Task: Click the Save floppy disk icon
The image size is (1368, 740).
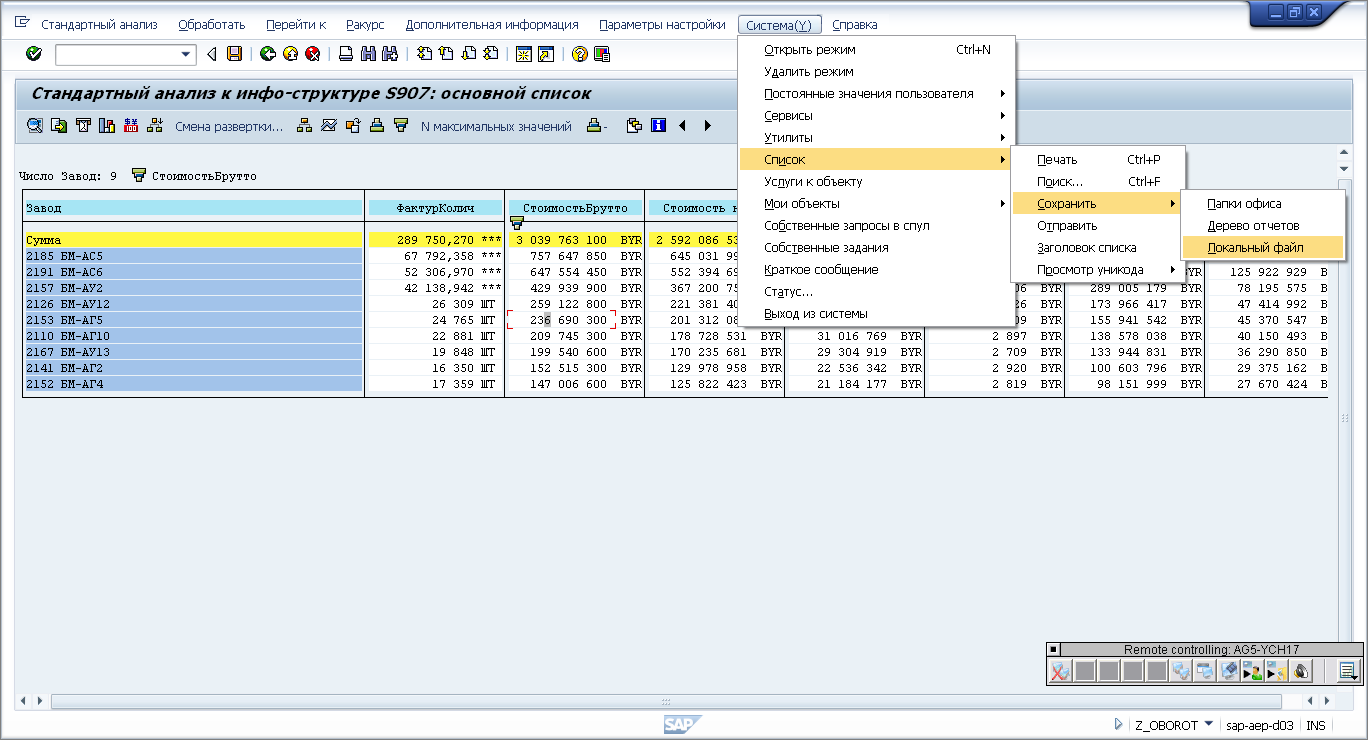Action: click(x=235, y=54)
